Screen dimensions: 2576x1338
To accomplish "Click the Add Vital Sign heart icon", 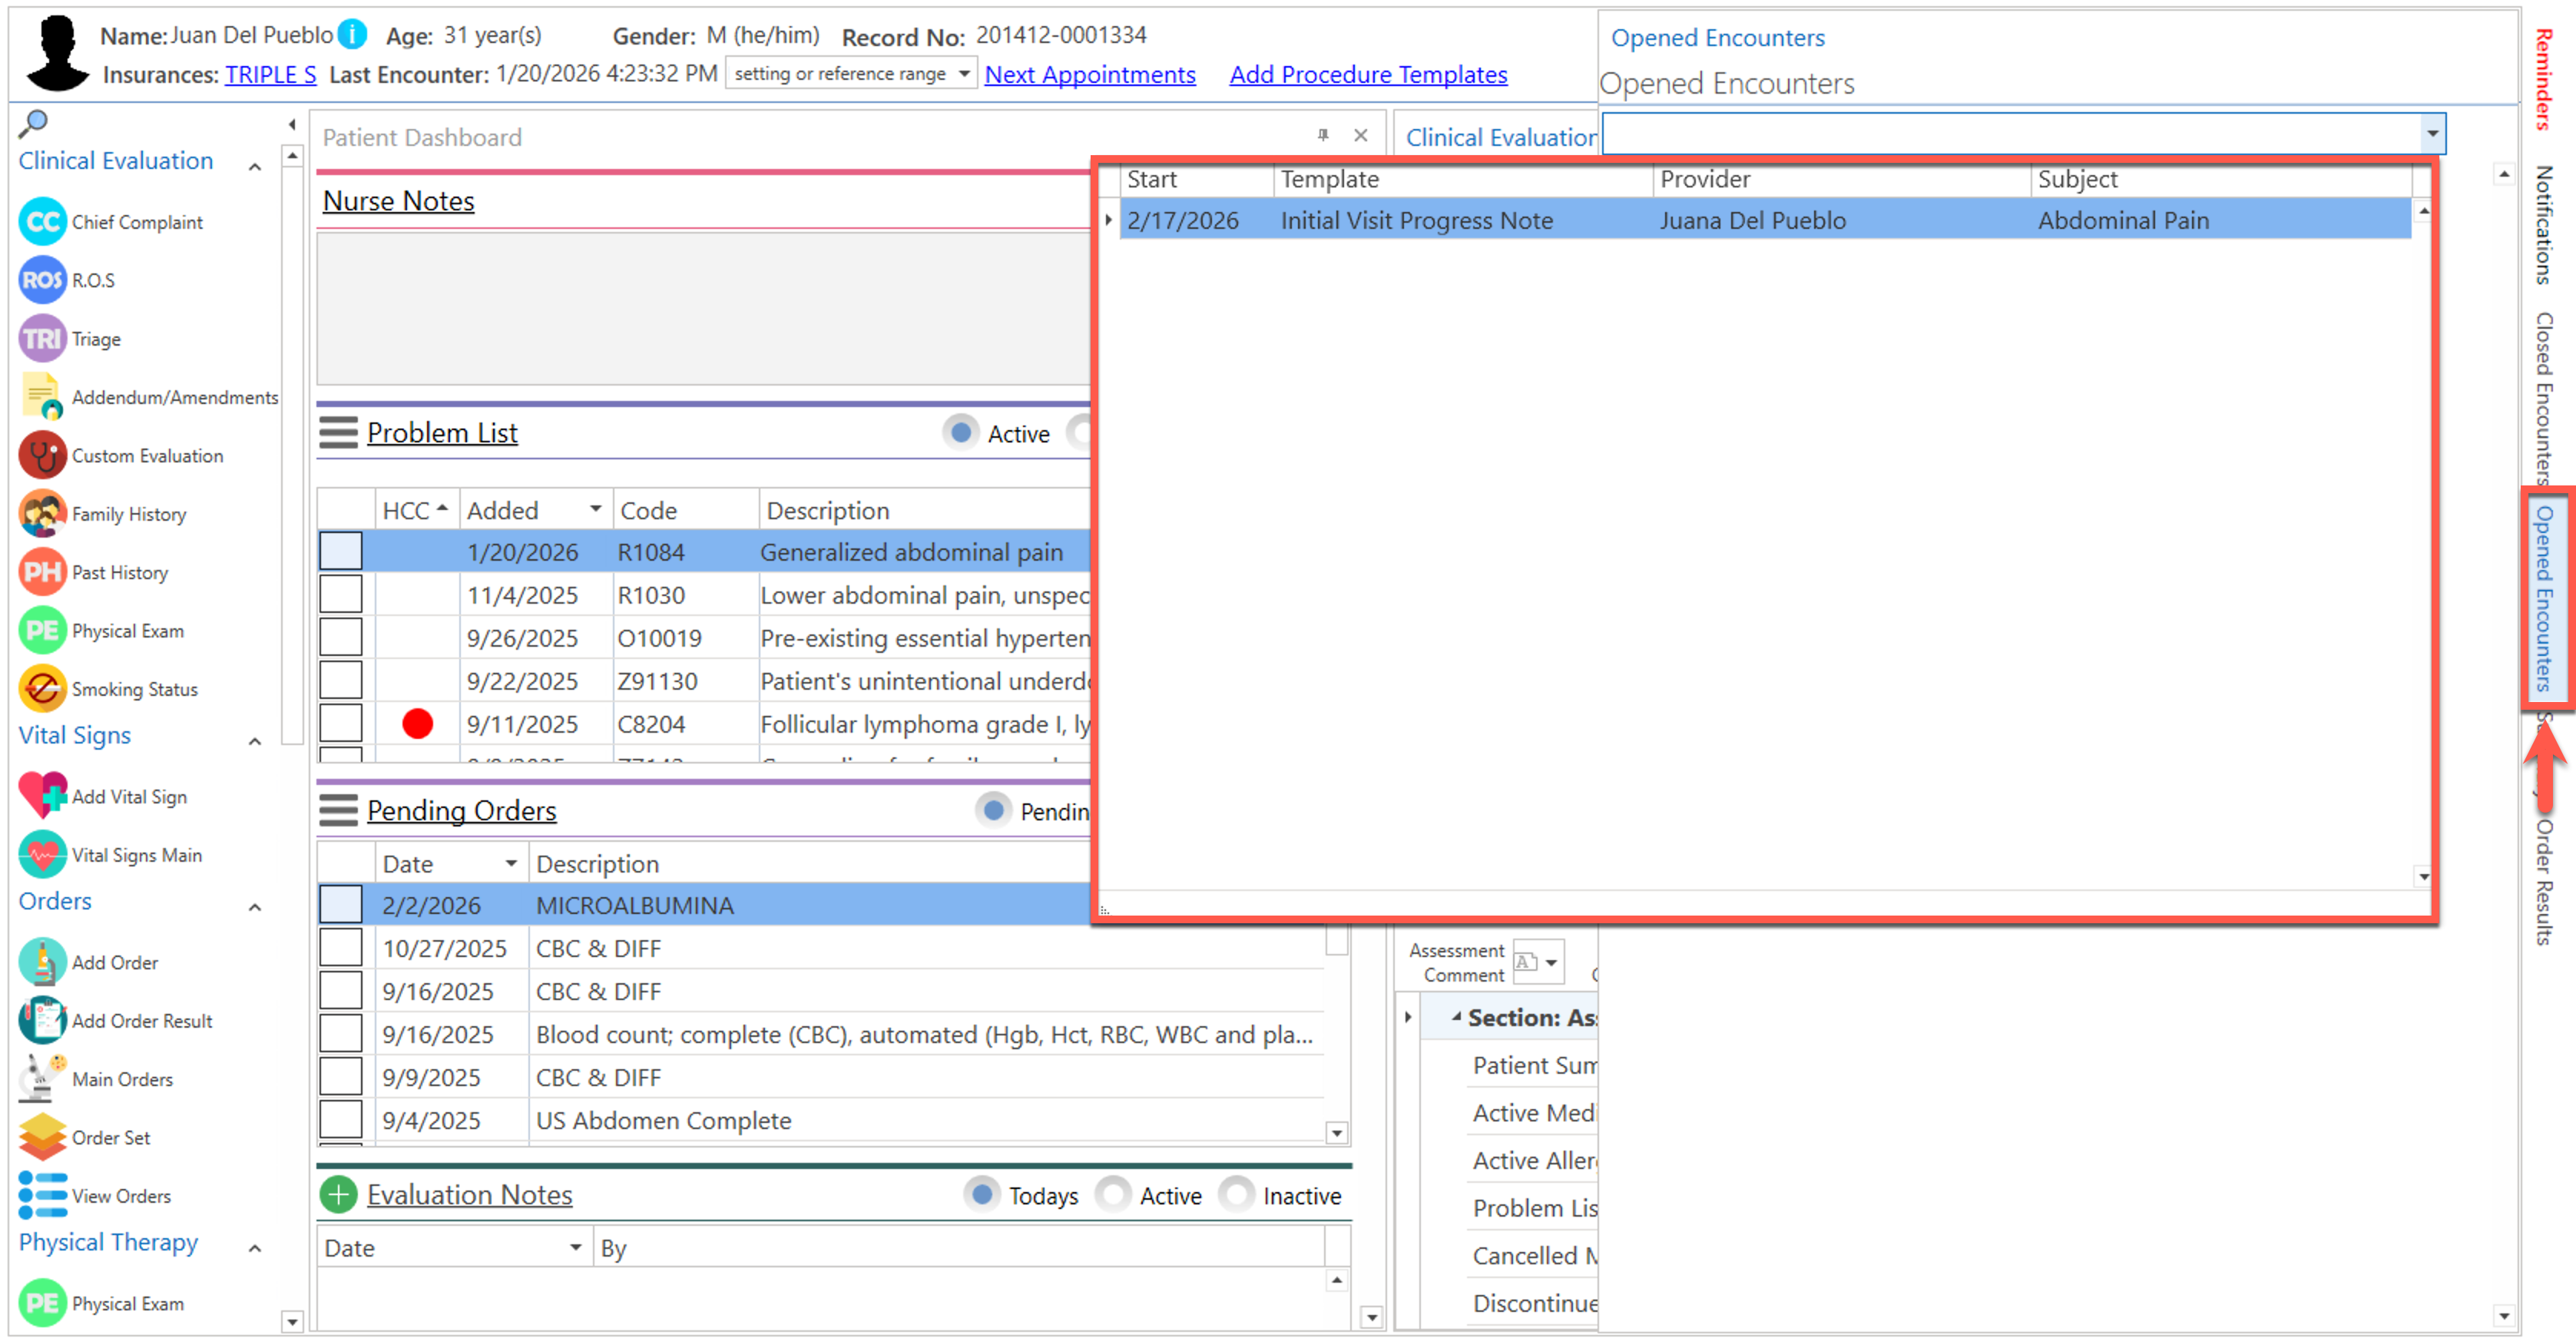I will (42, 796).
